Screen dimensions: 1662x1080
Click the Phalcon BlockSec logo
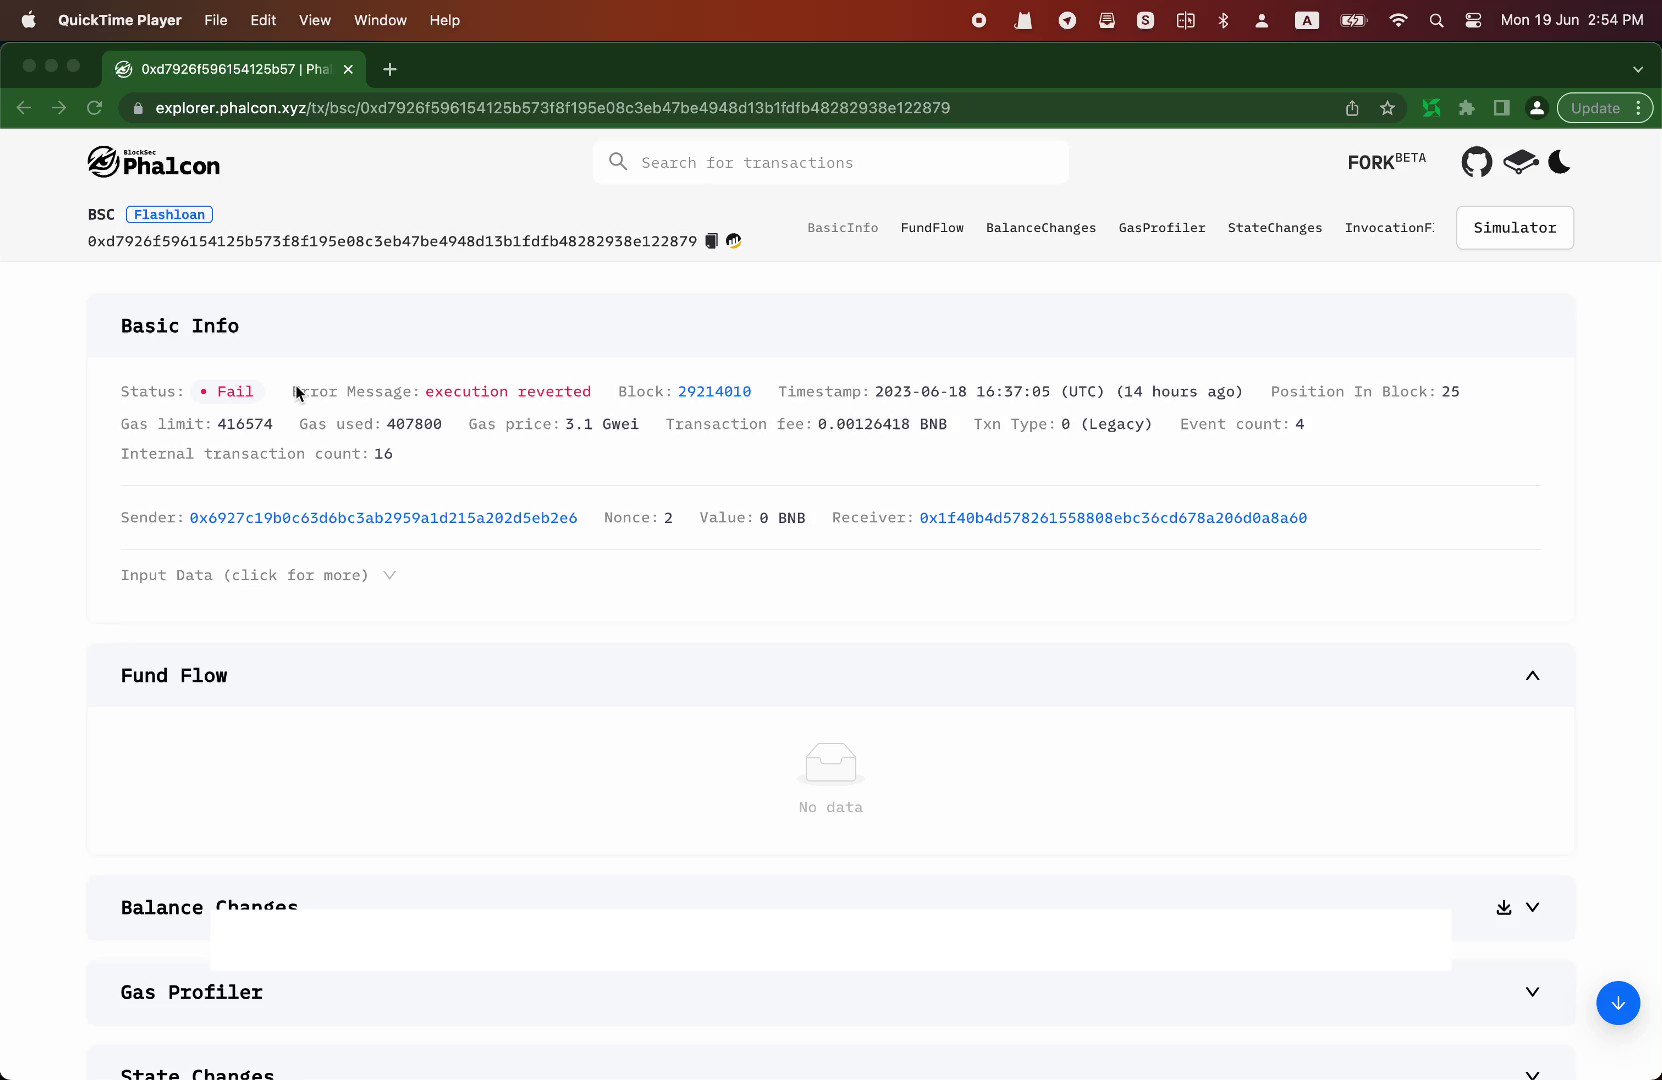pyautogui.click(x=152, y=161)
